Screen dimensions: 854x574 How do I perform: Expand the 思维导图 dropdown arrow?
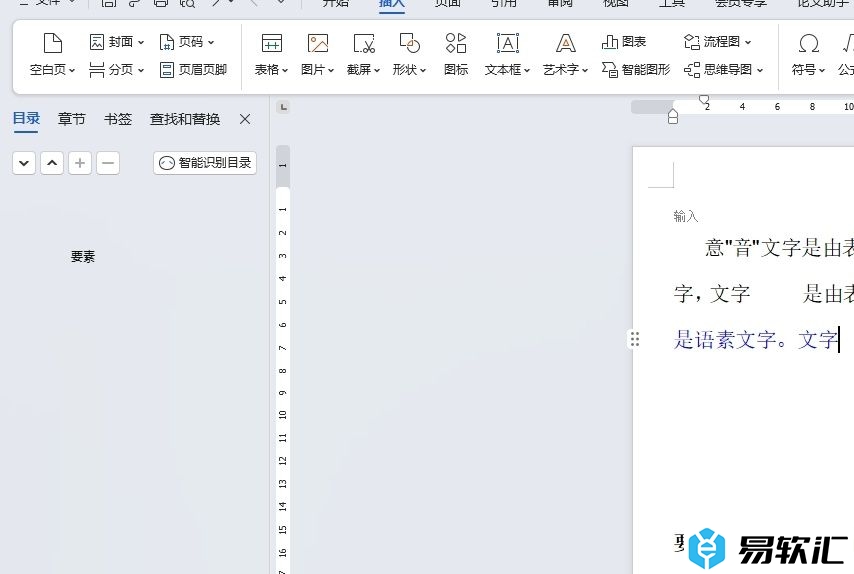pyautogui.click(x=759, y=70)
